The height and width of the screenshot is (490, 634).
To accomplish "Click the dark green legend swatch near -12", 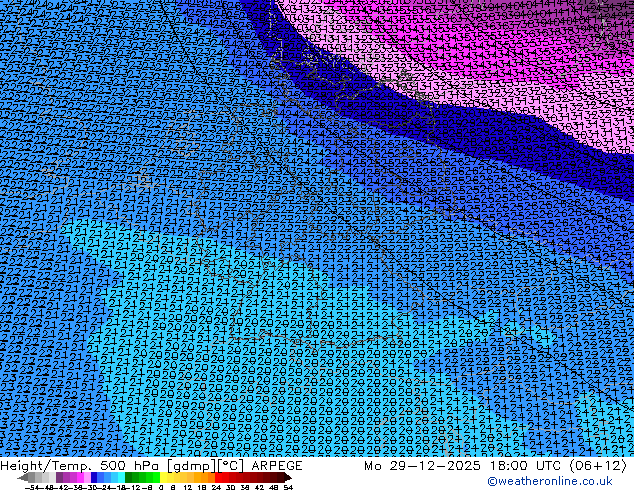I will click(129, 478).
